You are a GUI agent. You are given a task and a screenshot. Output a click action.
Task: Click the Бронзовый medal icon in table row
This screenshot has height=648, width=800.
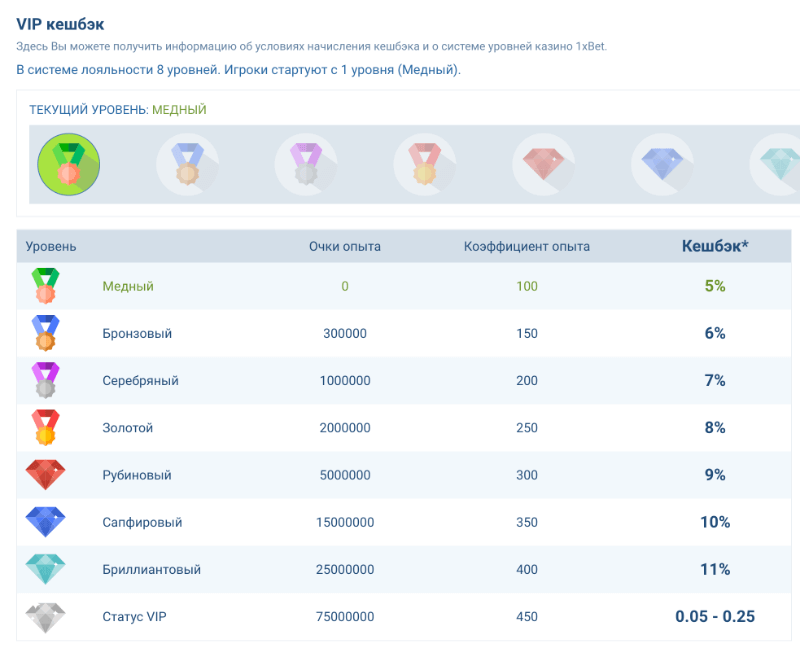point(45,333)
